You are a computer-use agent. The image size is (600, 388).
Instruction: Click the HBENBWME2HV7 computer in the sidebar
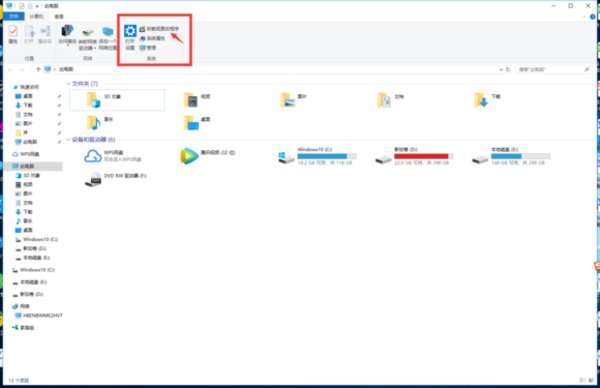point(39,316)
